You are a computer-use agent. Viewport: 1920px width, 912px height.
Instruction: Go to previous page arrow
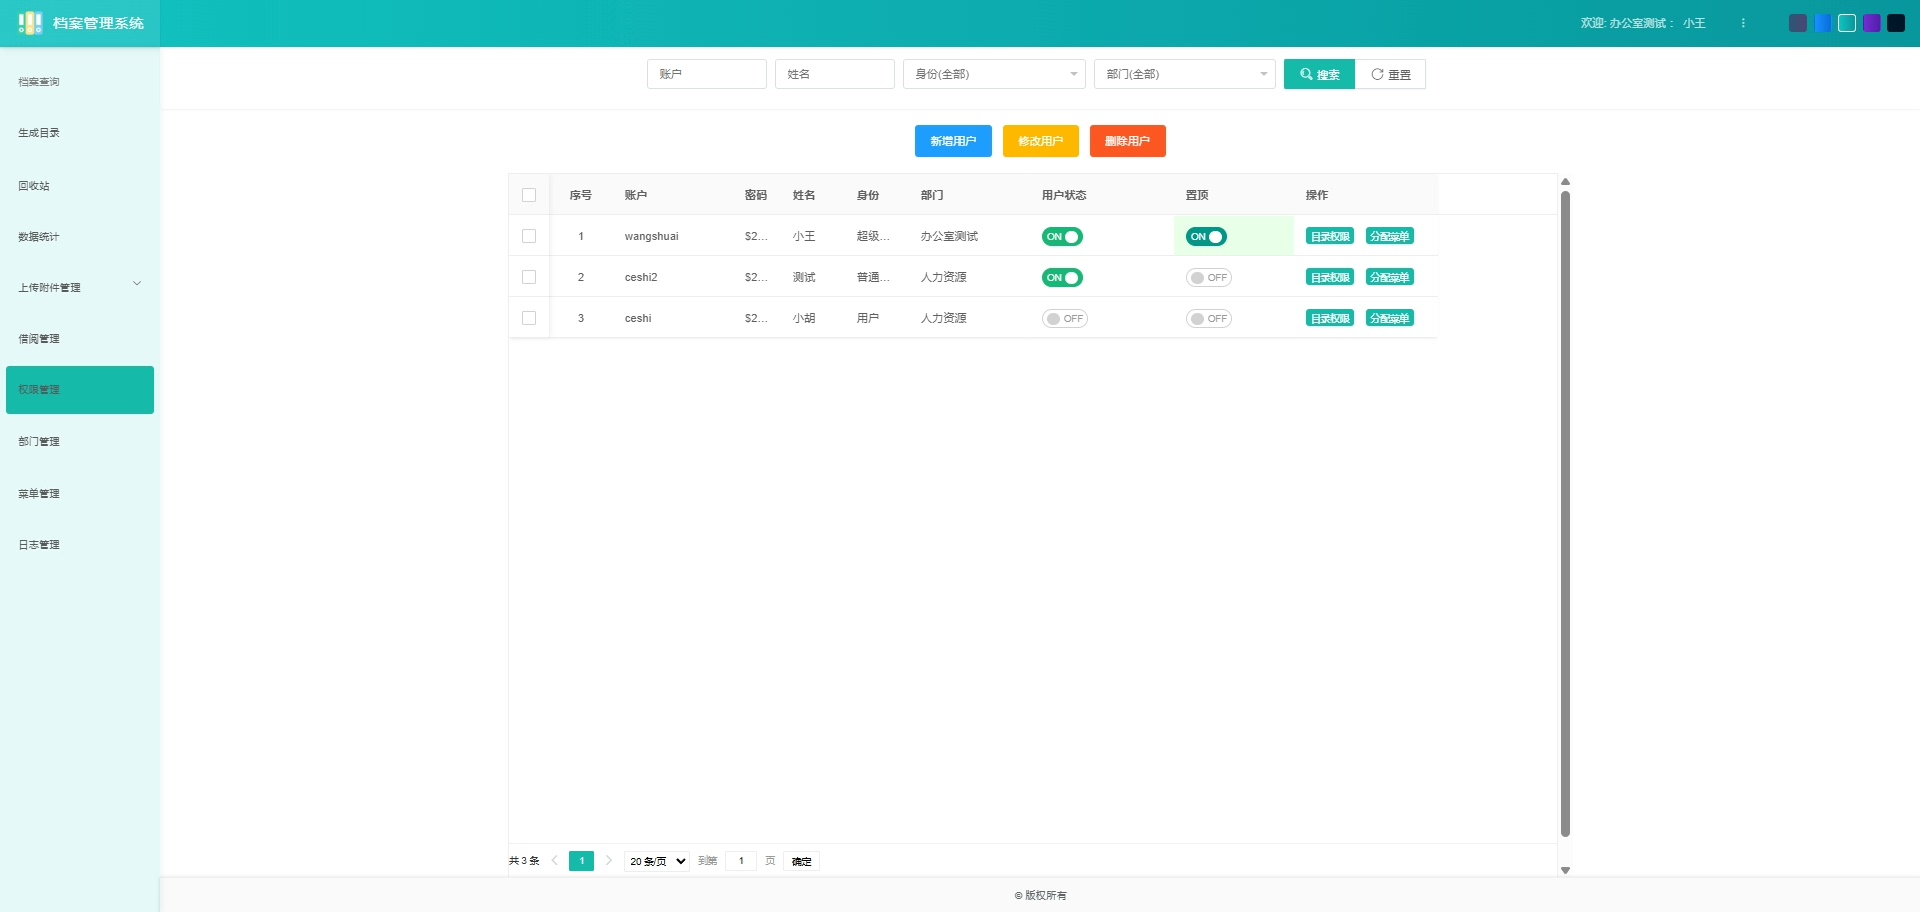555,861
